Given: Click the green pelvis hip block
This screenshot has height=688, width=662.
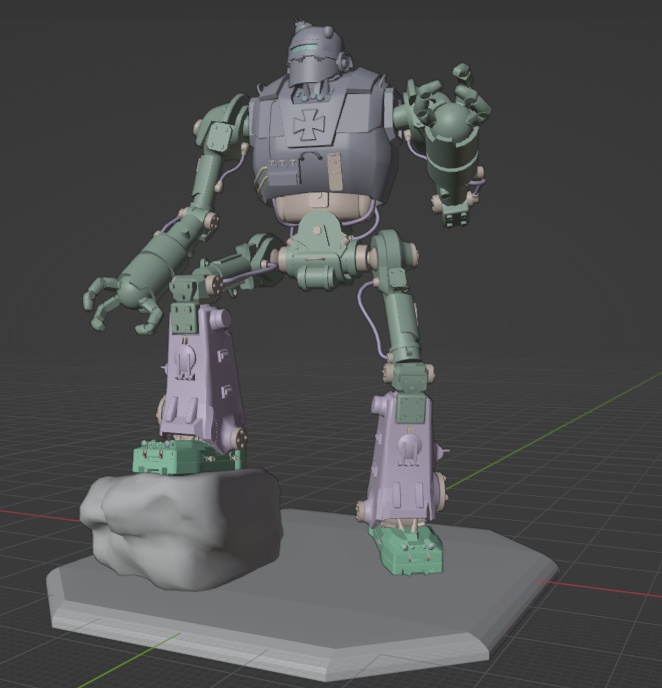Looking at the screenshot, I should 322,250.
